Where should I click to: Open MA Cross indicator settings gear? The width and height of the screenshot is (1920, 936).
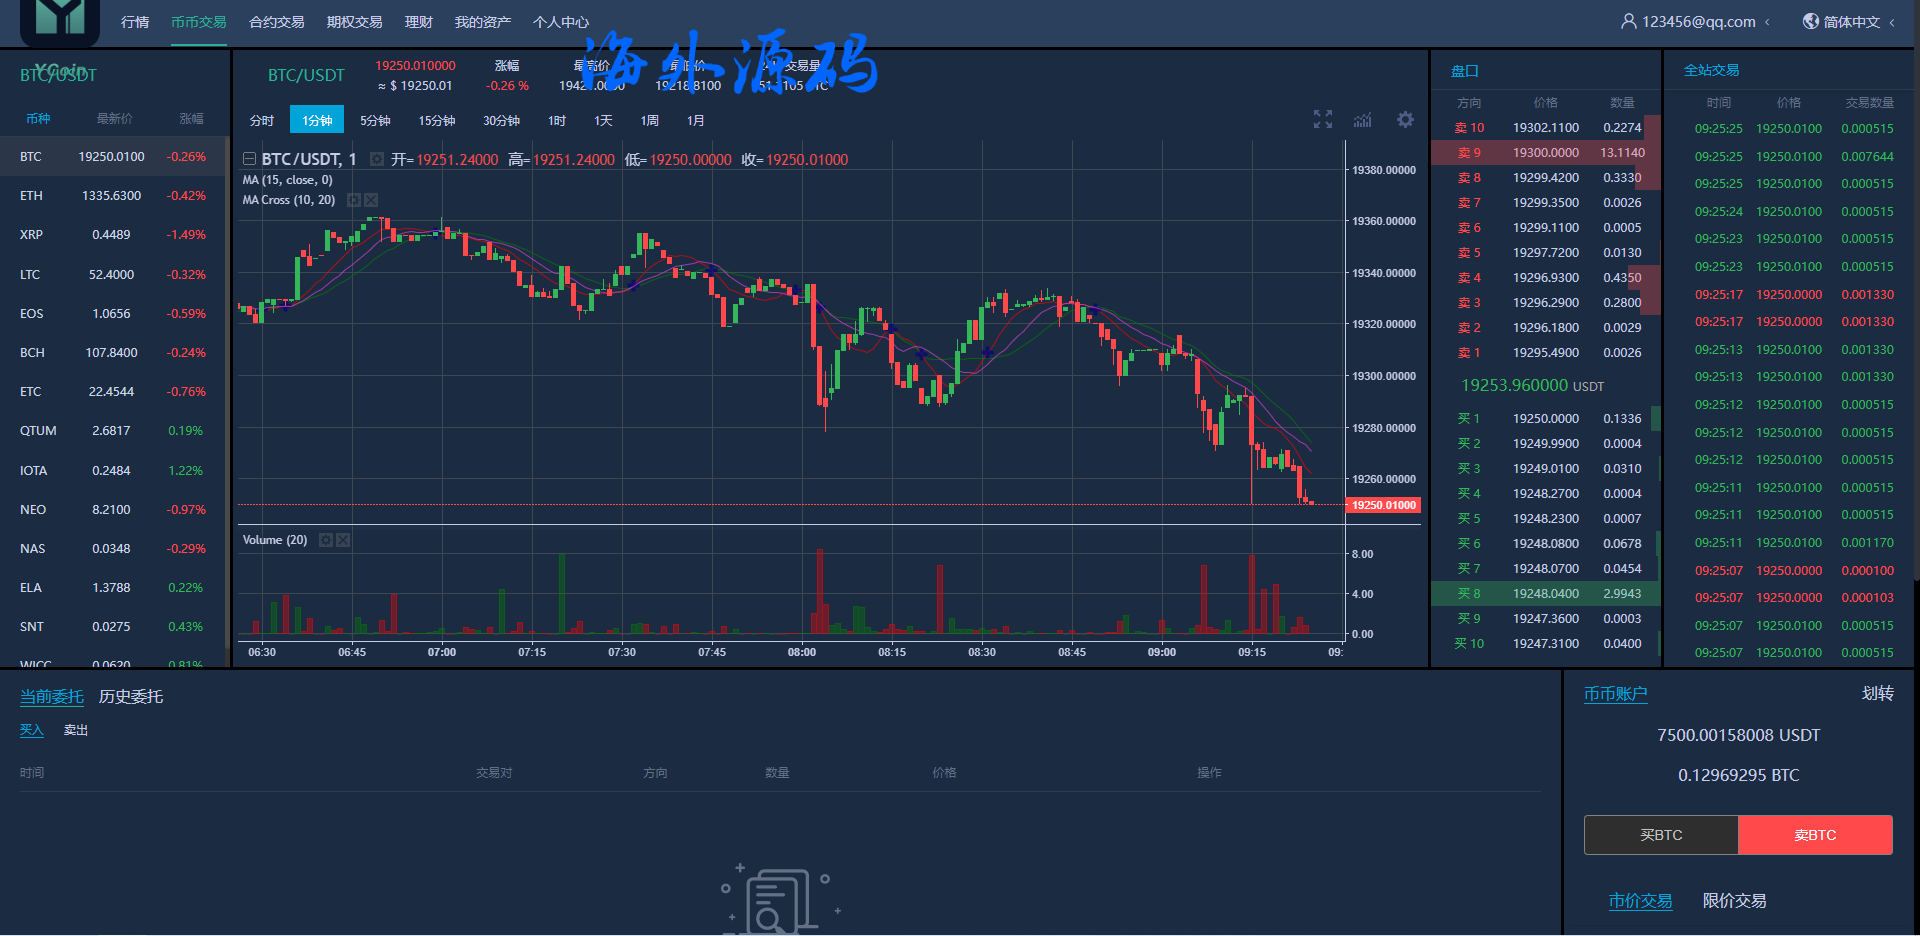353,200
